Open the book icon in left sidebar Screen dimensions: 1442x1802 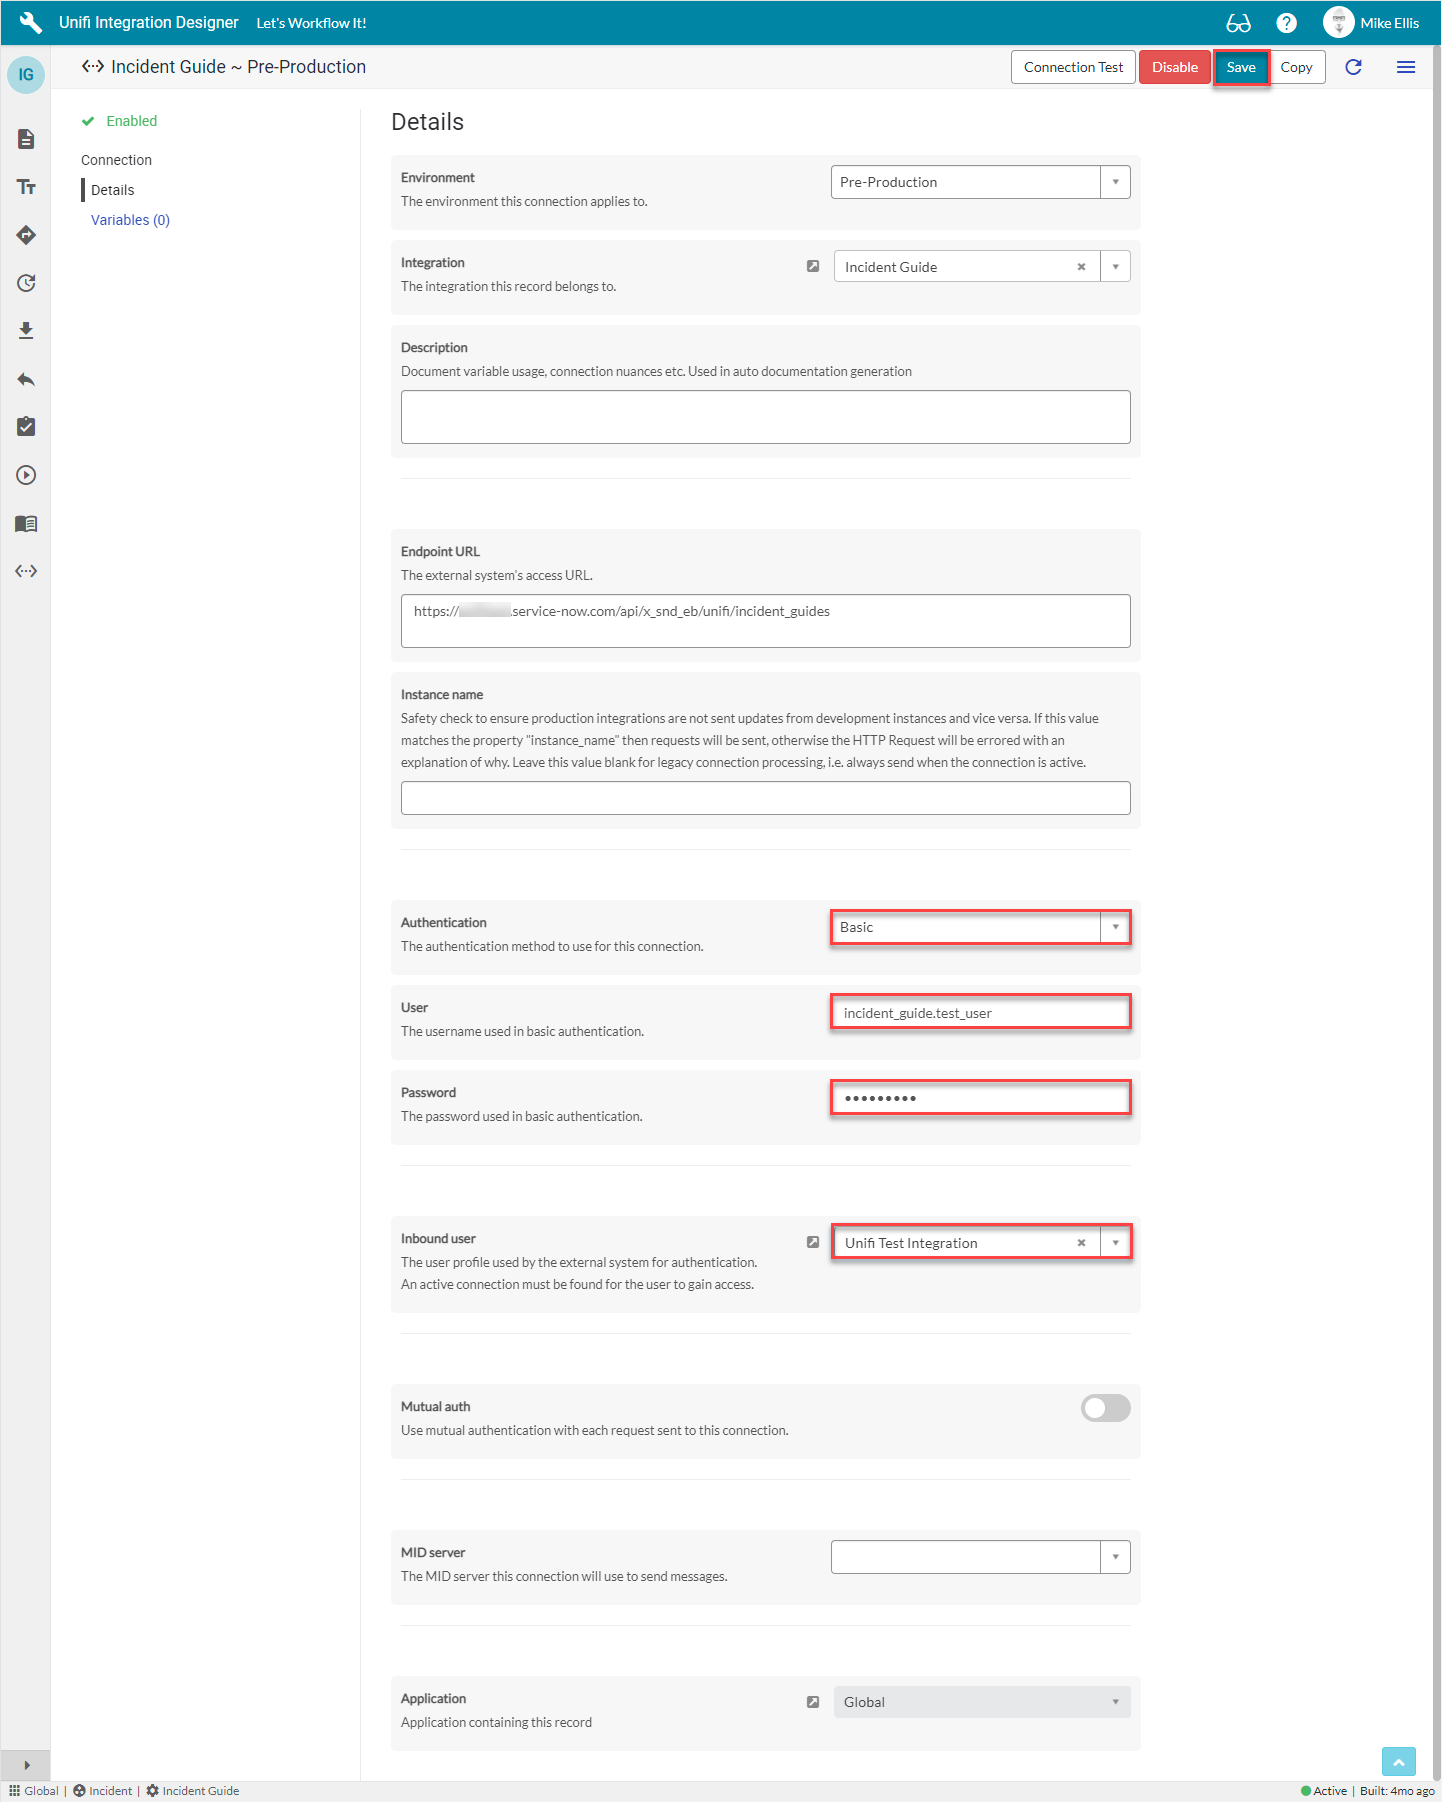tap(26, 523)
